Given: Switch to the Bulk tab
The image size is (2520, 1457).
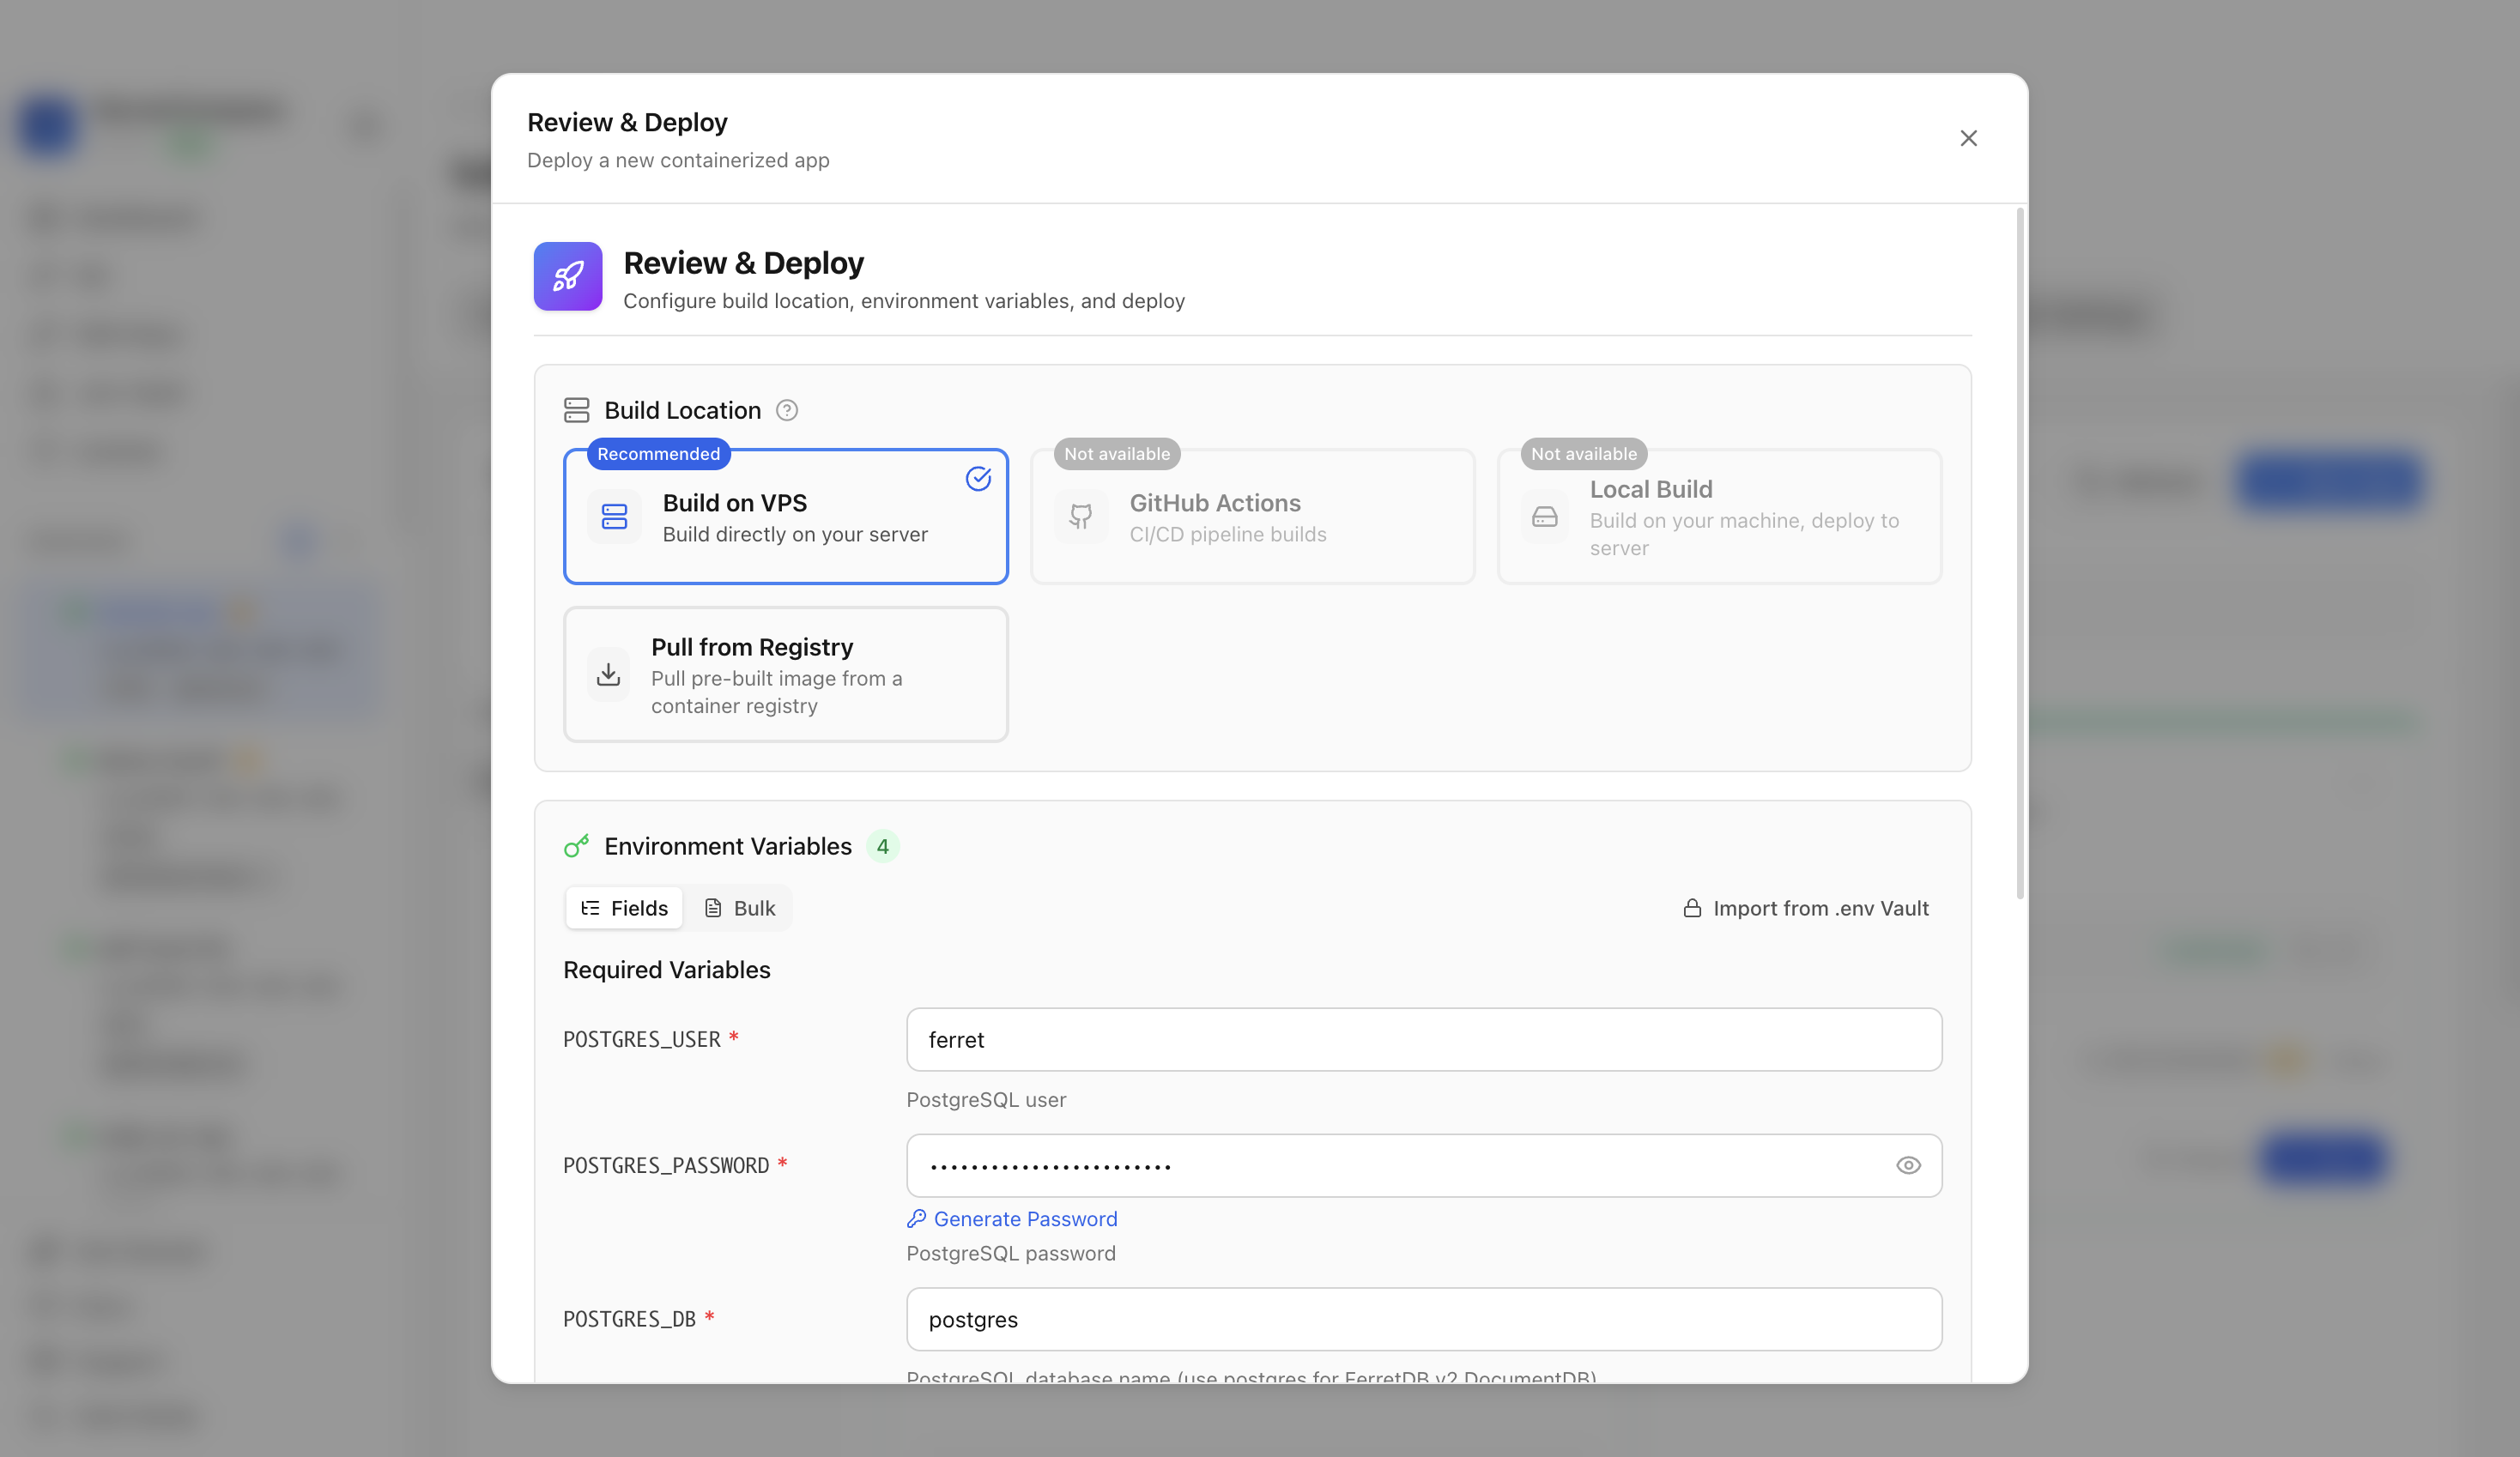Looking at the screenshot, I should click(740, 908).
